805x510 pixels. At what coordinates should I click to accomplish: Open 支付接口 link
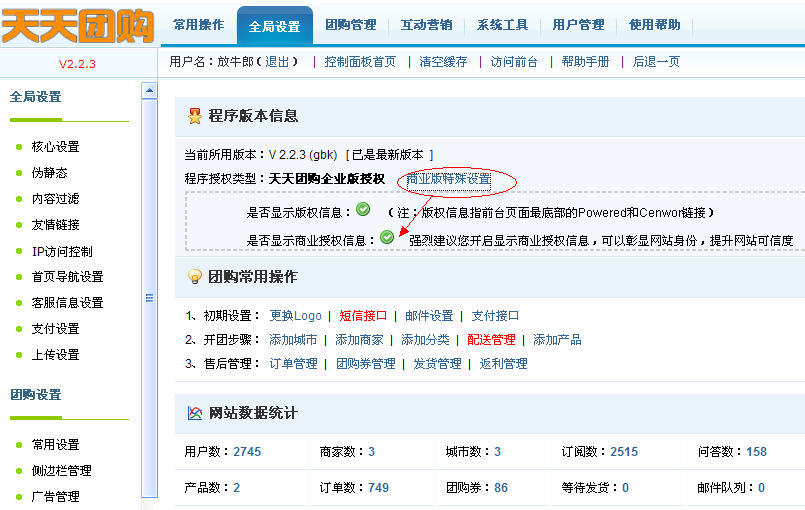pyautogui.click(x=495, y=316)
